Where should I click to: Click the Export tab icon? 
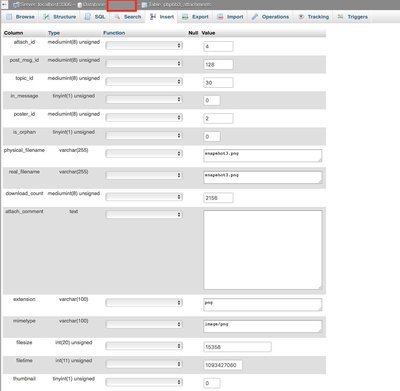185,17
